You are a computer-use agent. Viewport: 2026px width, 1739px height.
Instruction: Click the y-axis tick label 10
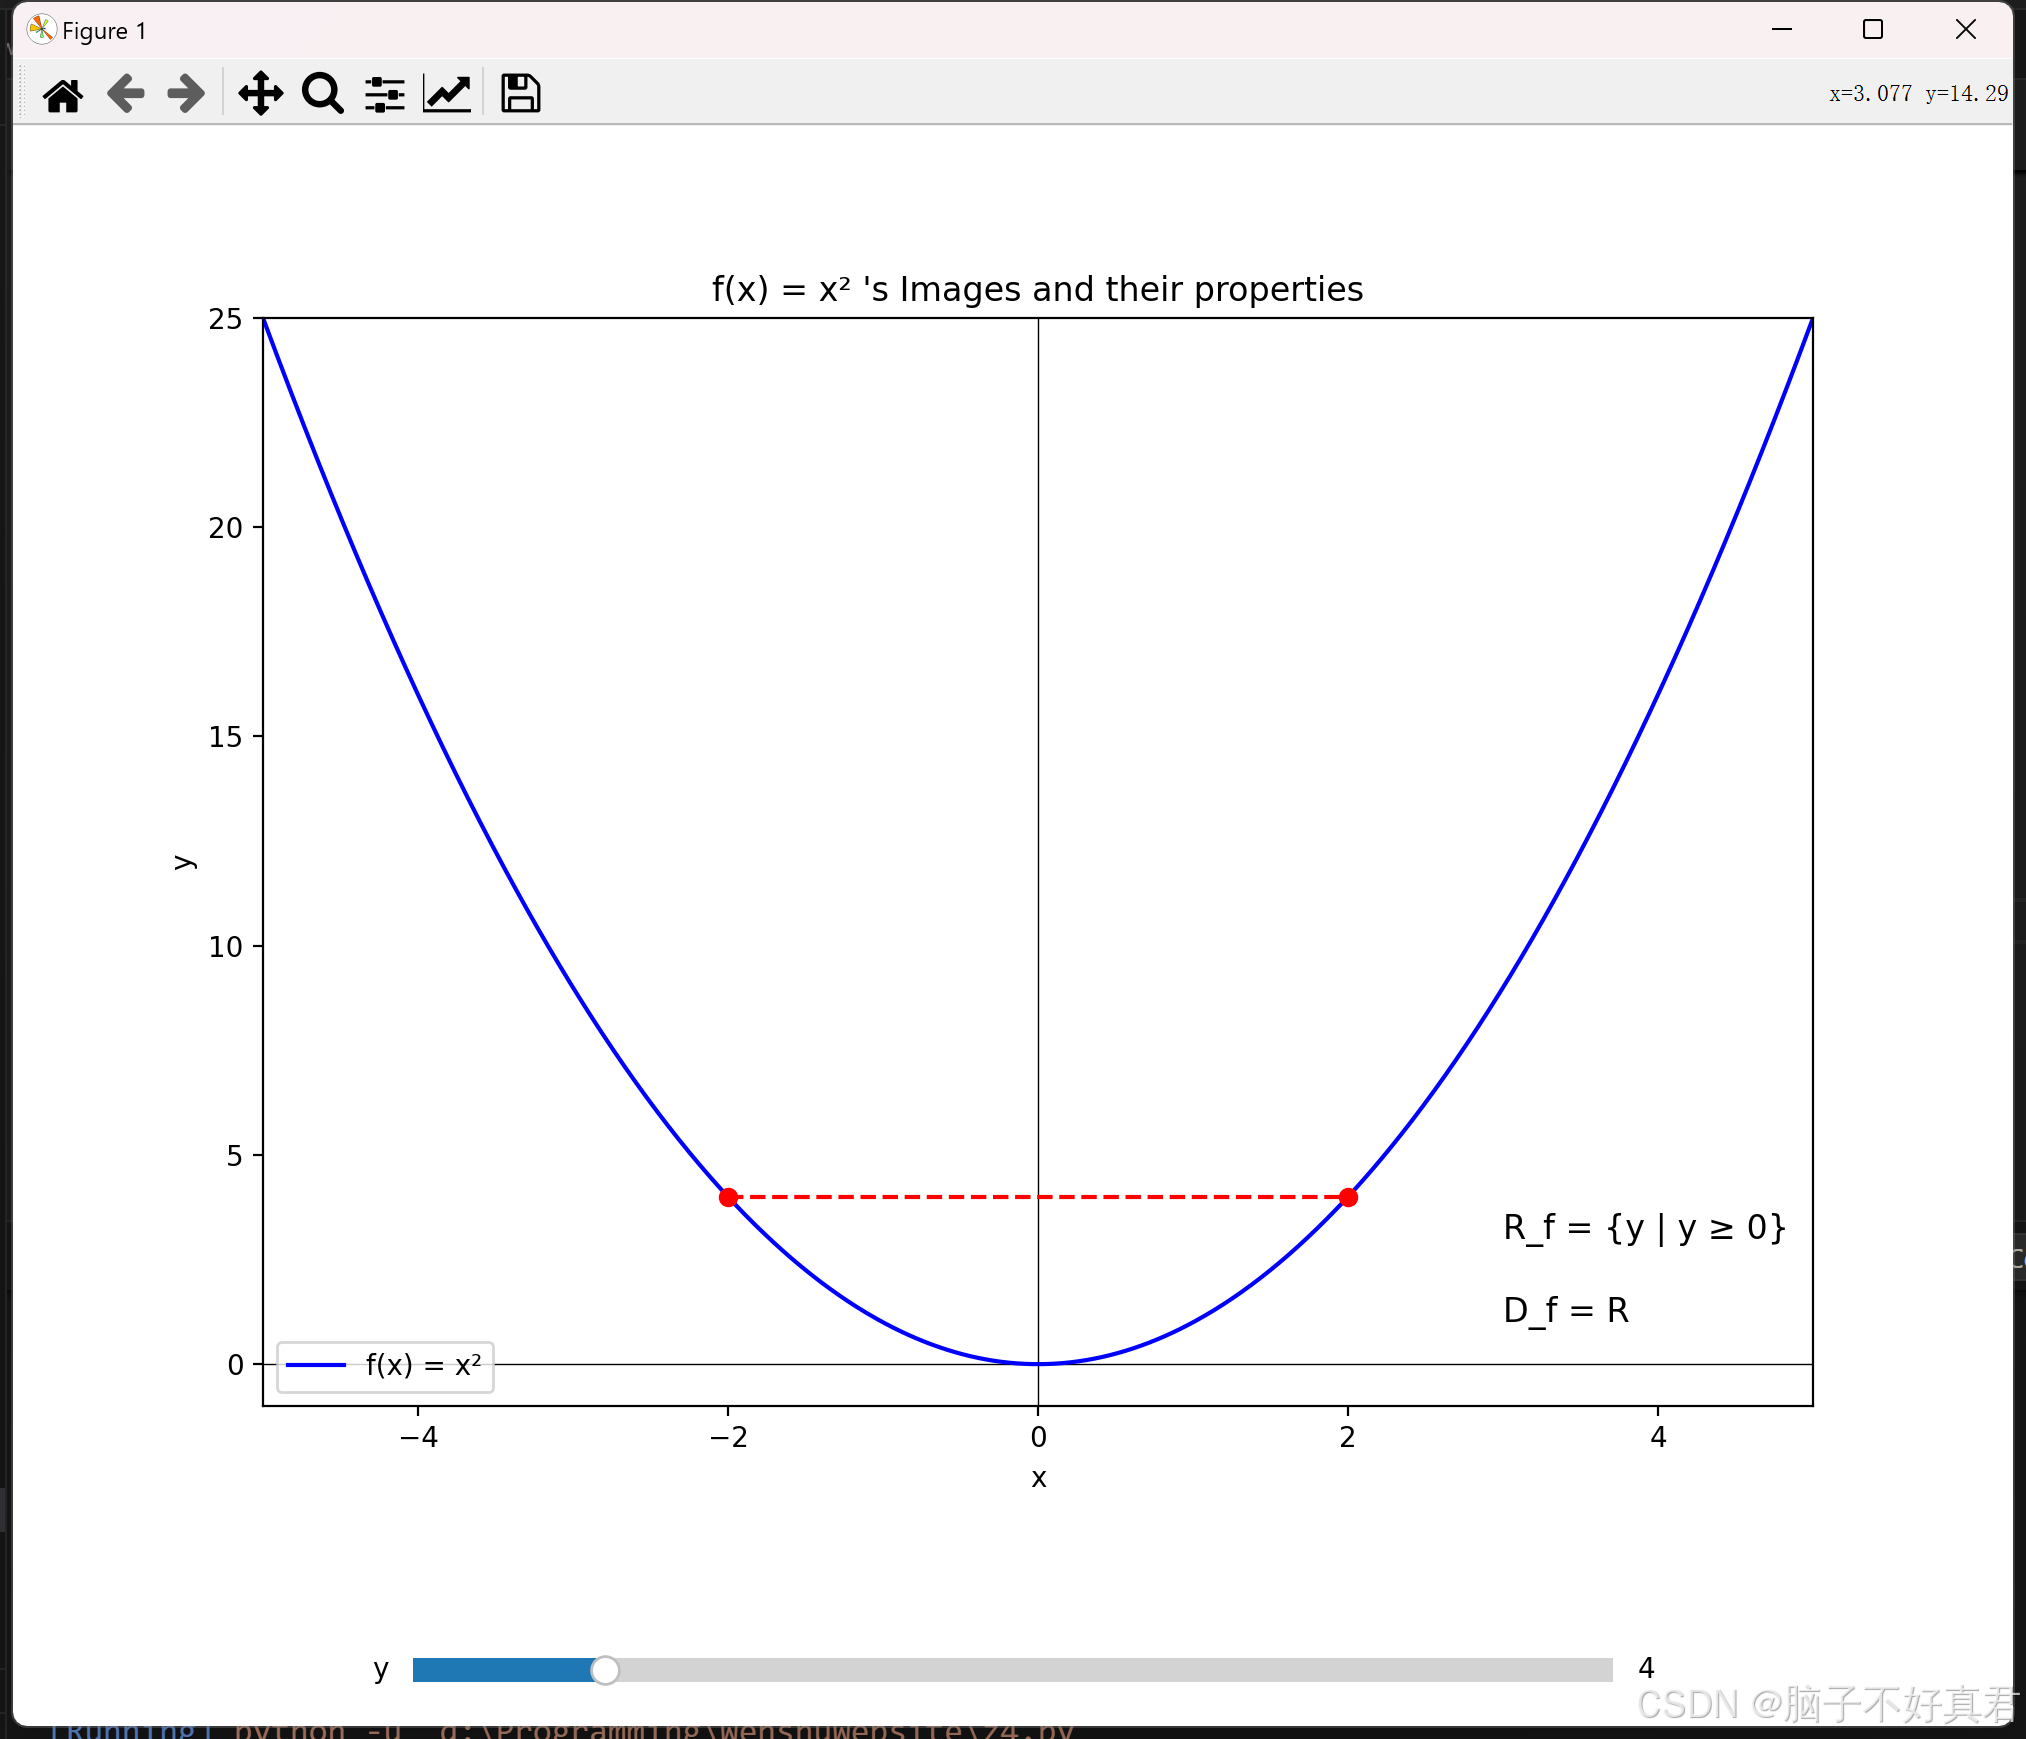(226, 947)
